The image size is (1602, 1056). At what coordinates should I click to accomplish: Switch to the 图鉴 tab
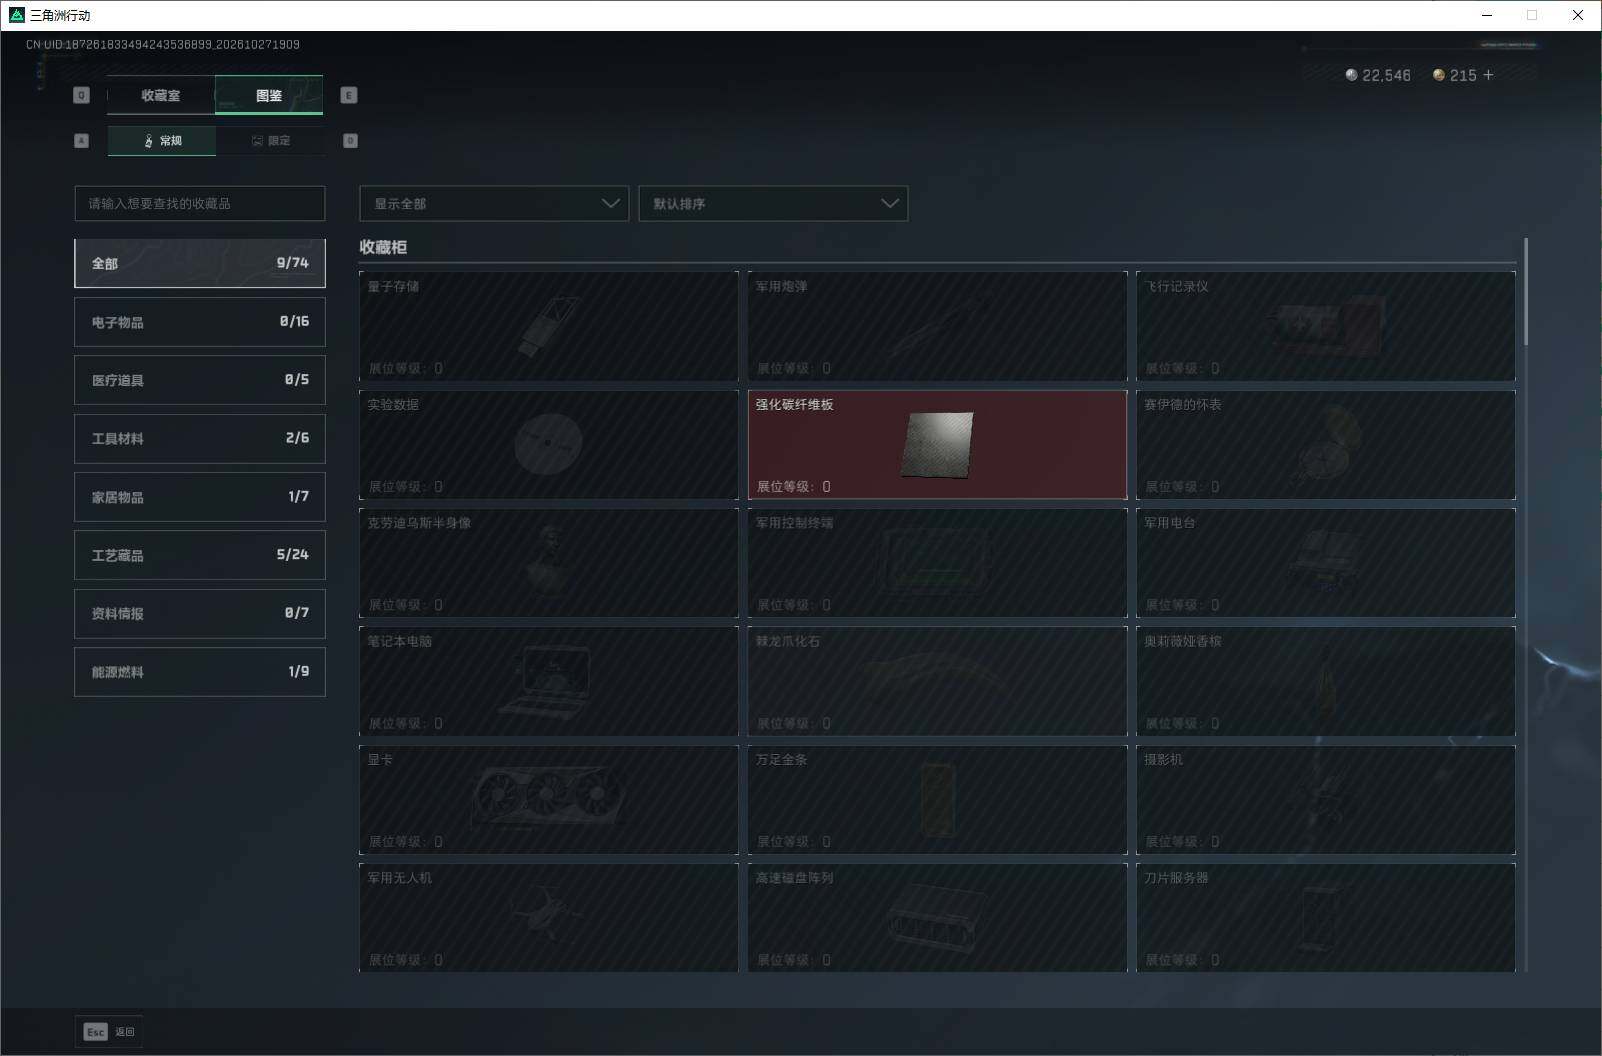pyautogui.click(x=269, y=95)
